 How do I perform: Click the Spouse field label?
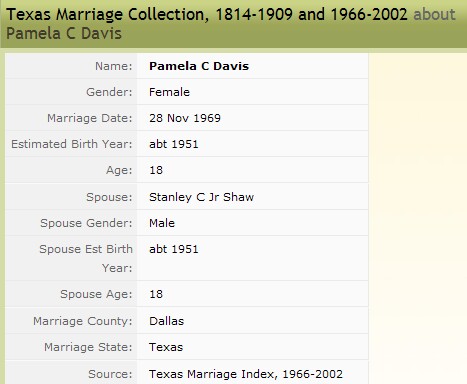[109, 197]
